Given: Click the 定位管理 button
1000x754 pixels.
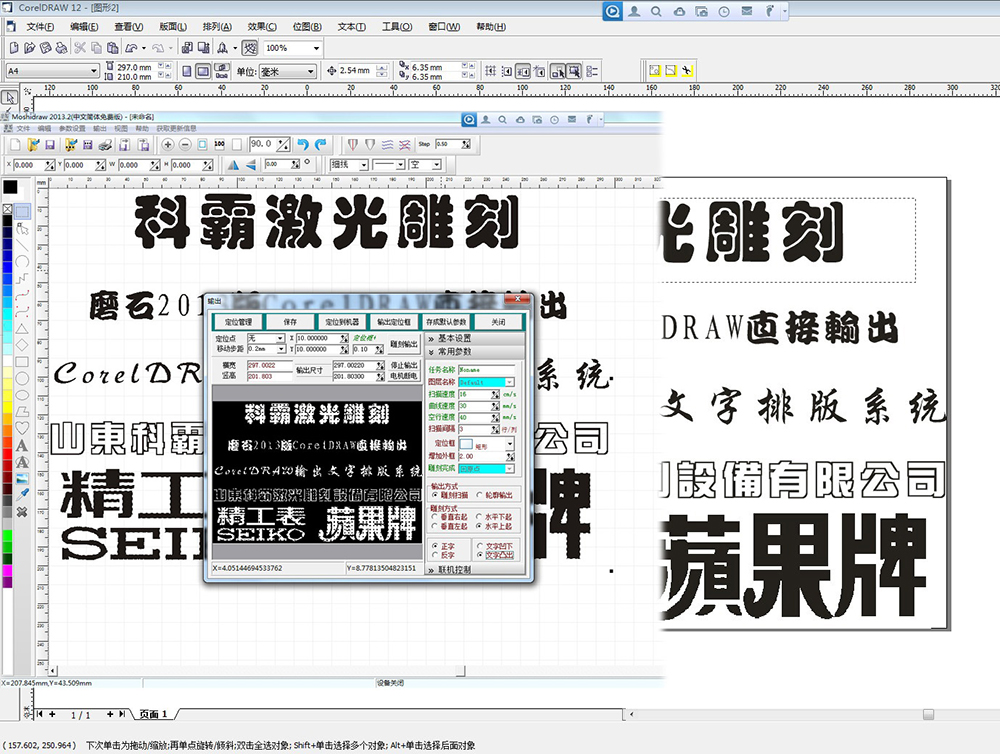Looking at the screenshot, I should click(238, 322).
